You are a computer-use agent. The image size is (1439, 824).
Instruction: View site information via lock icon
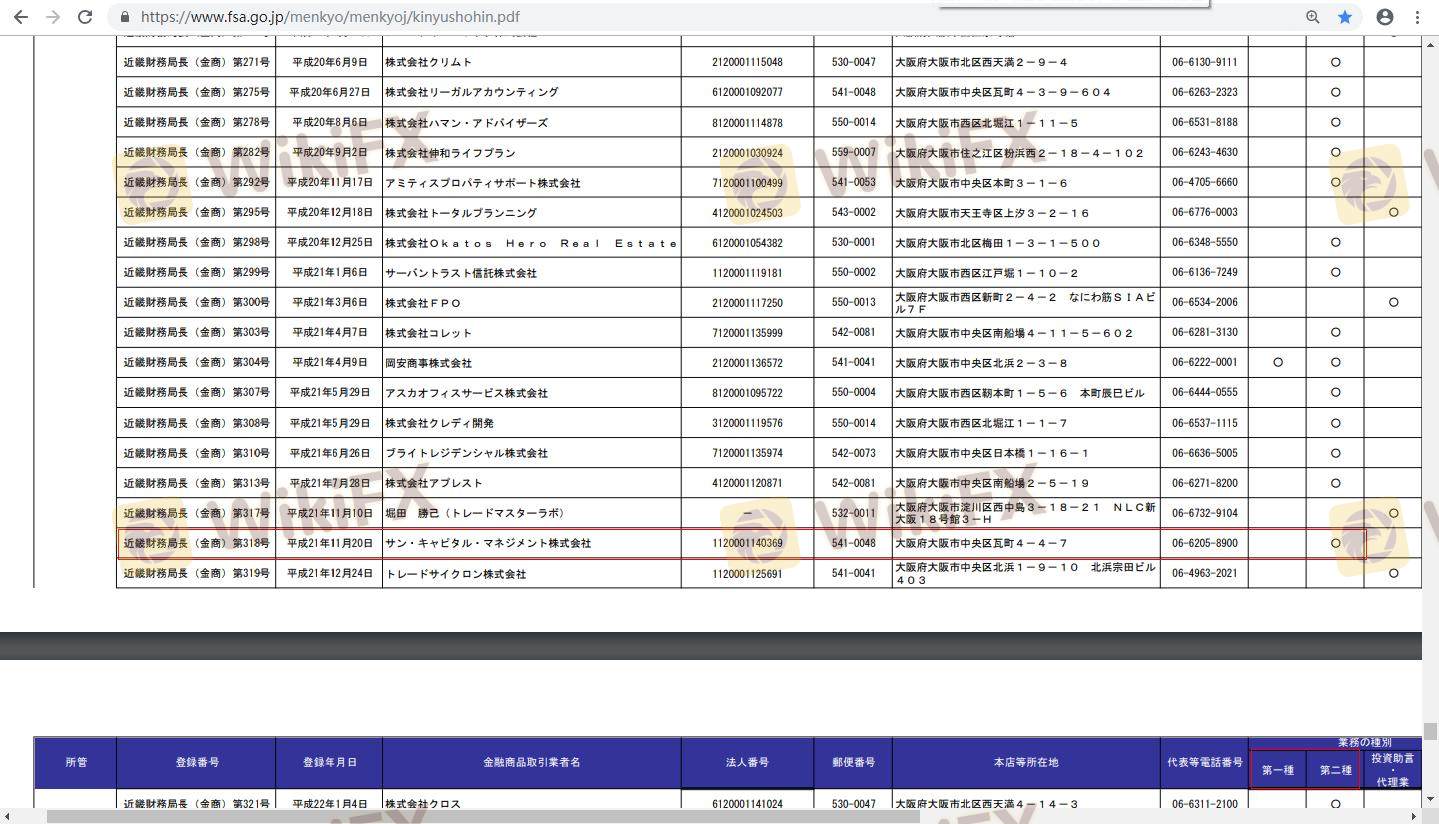point(125,17)
